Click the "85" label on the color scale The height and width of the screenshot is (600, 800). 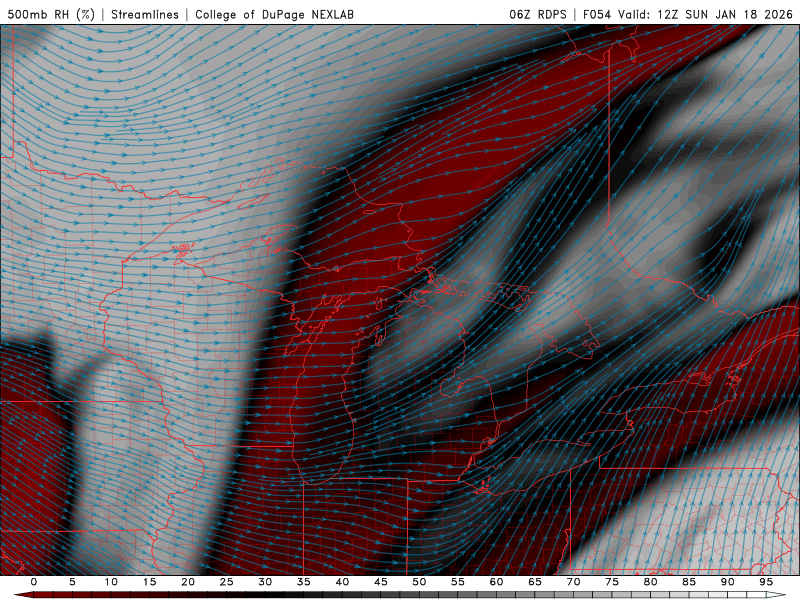(x=689, y=582)
